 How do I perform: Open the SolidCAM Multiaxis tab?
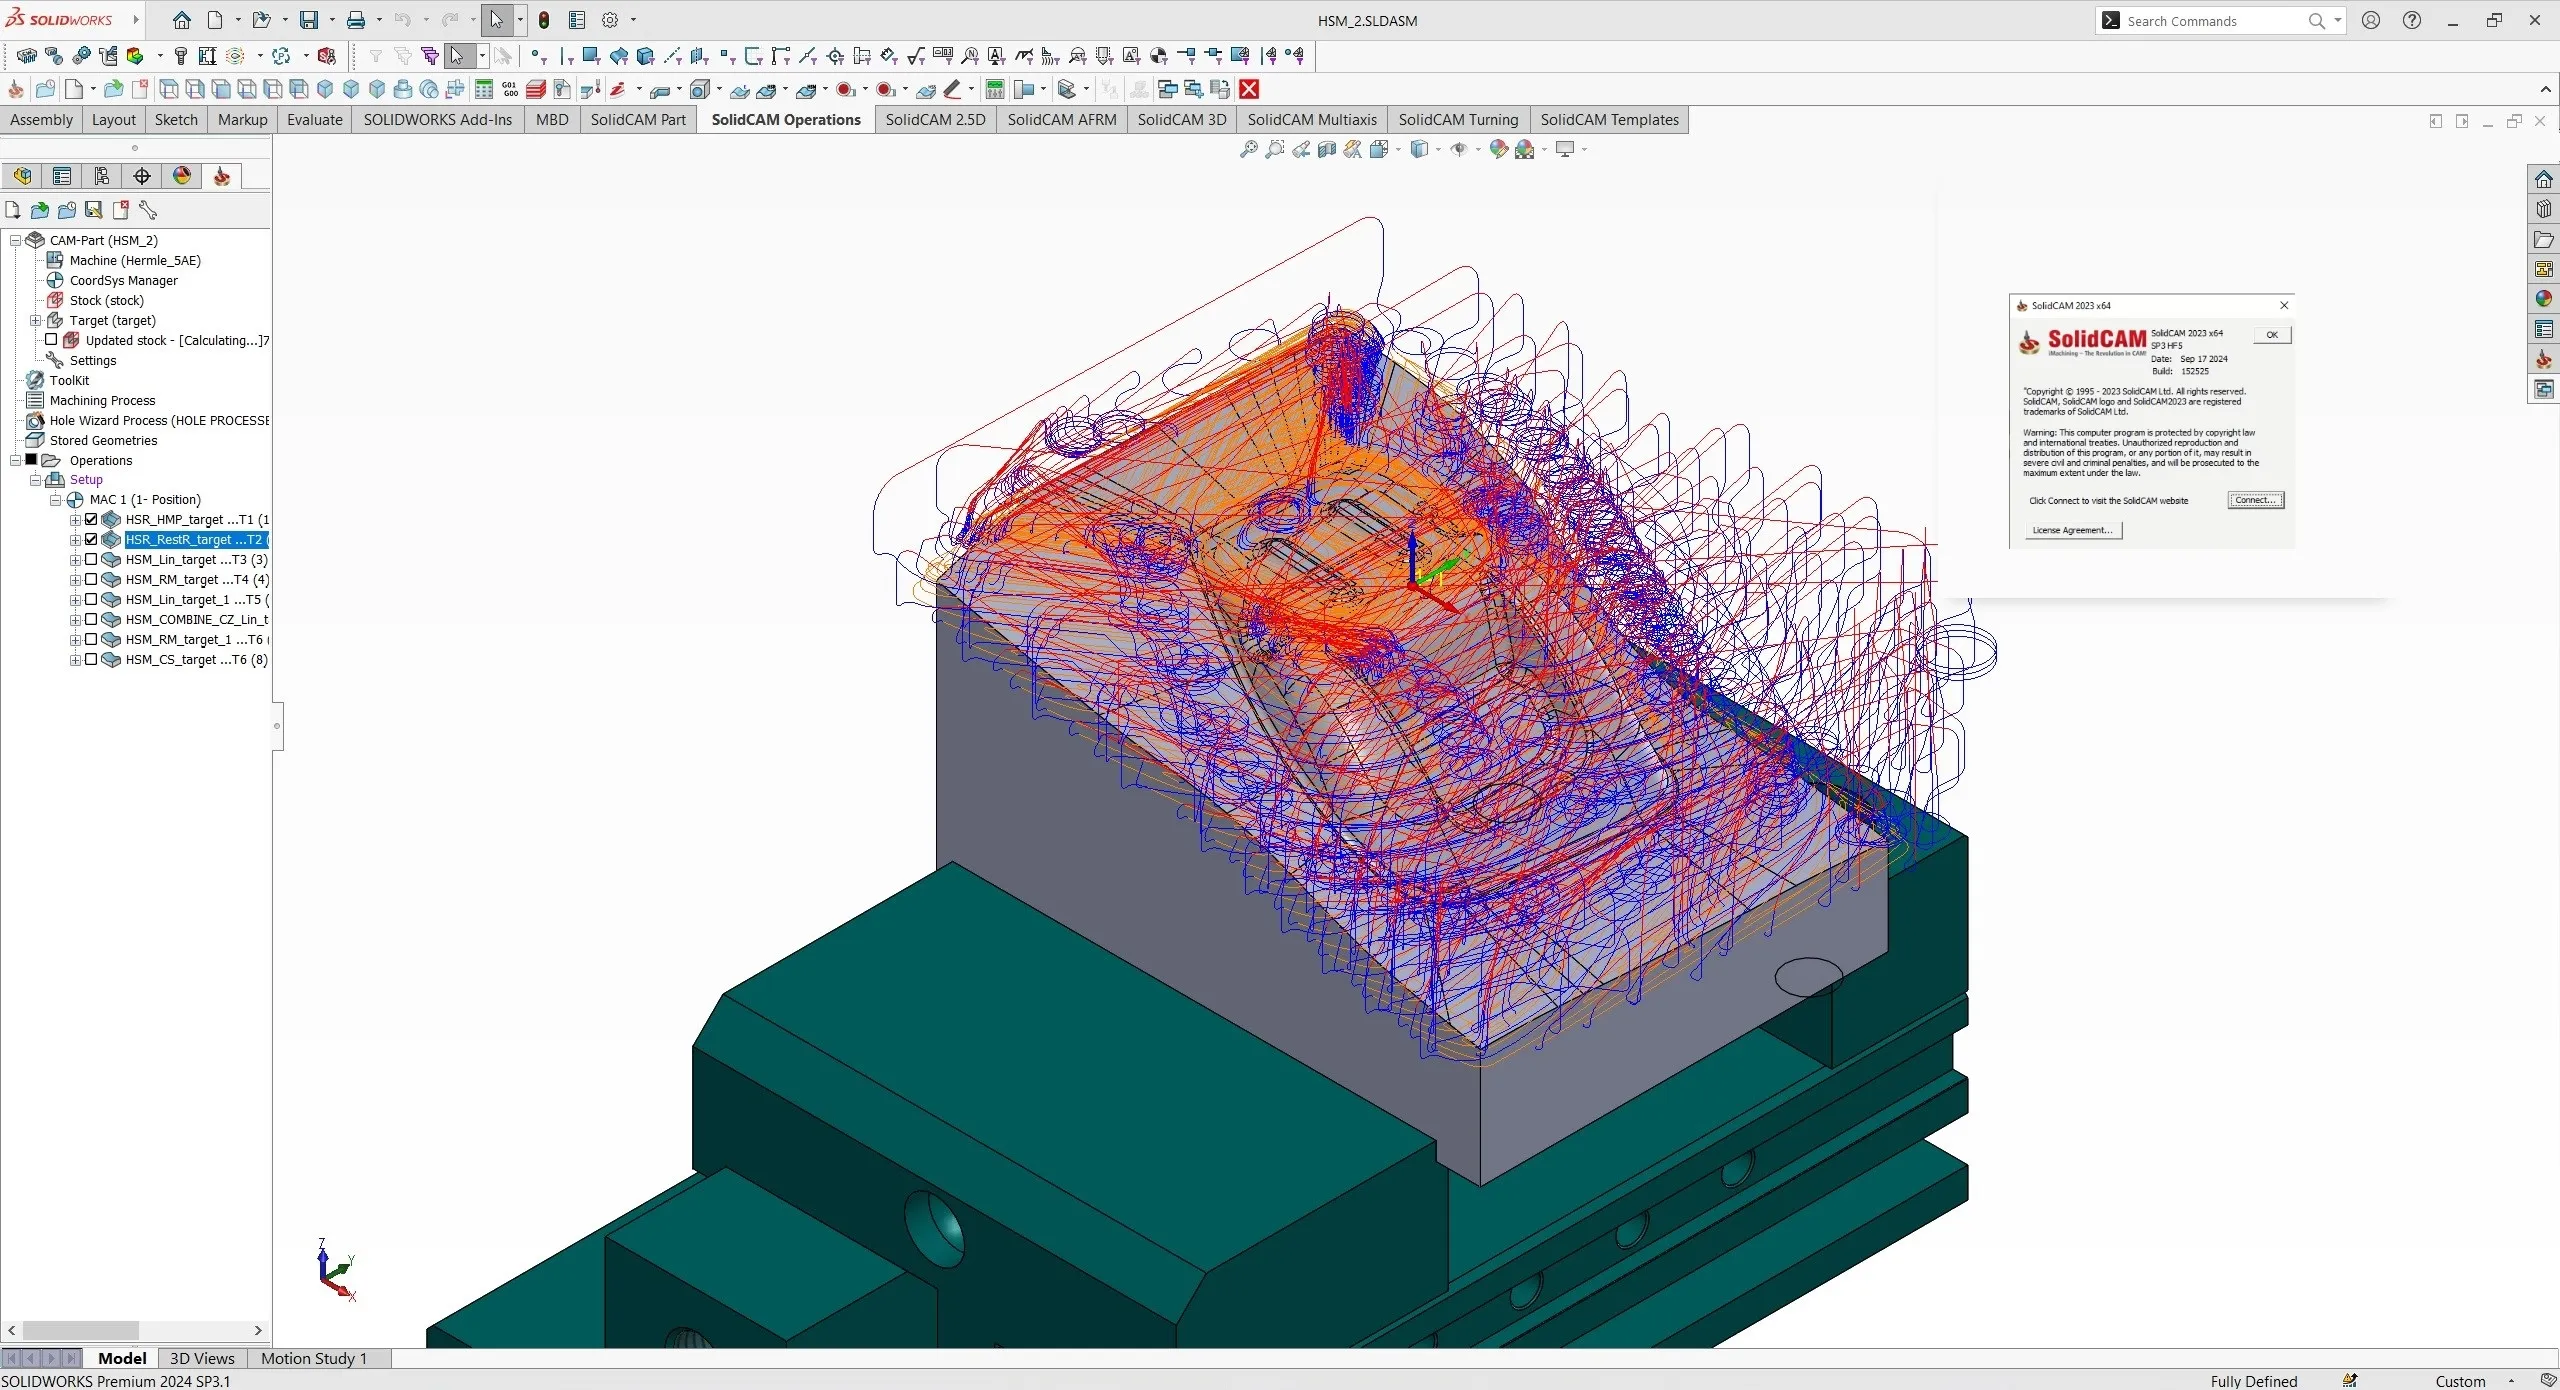coord(1312,119)
